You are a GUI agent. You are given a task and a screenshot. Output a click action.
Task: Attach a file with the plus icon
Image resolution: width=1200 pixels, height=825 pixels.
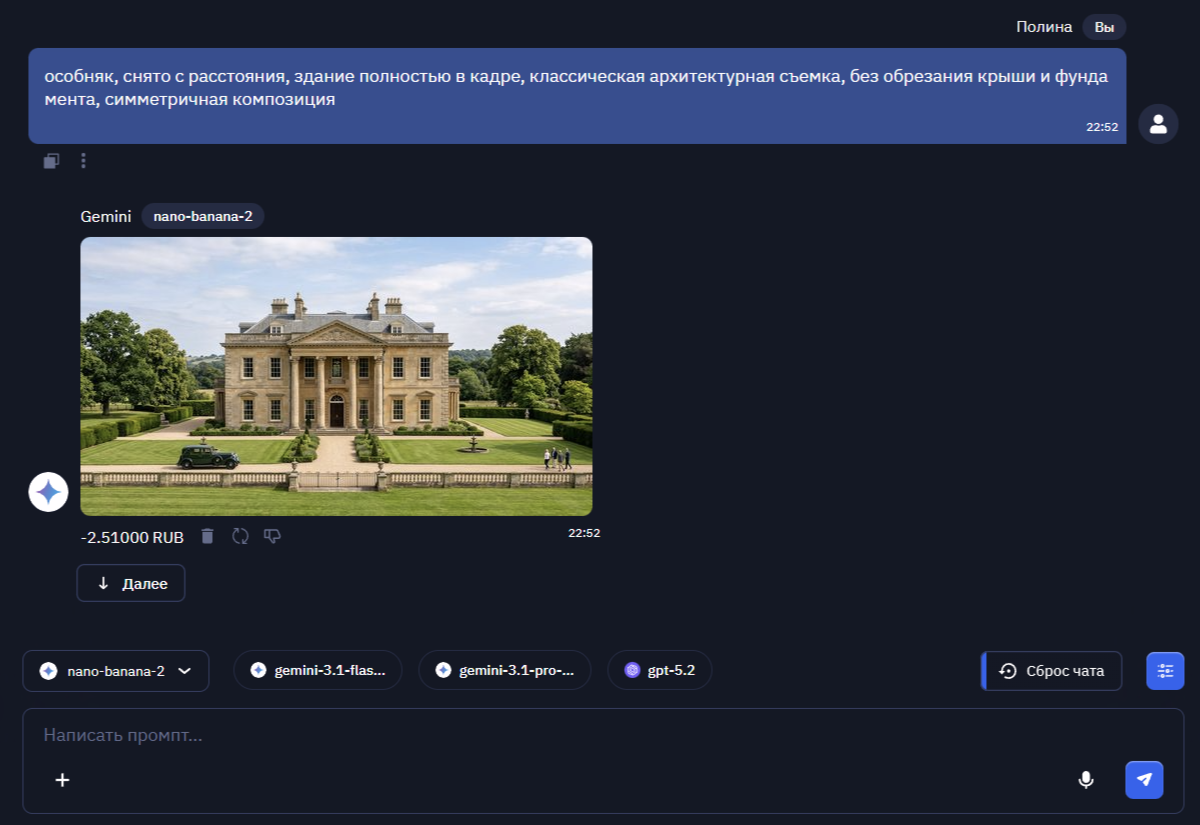coord(62,780)
